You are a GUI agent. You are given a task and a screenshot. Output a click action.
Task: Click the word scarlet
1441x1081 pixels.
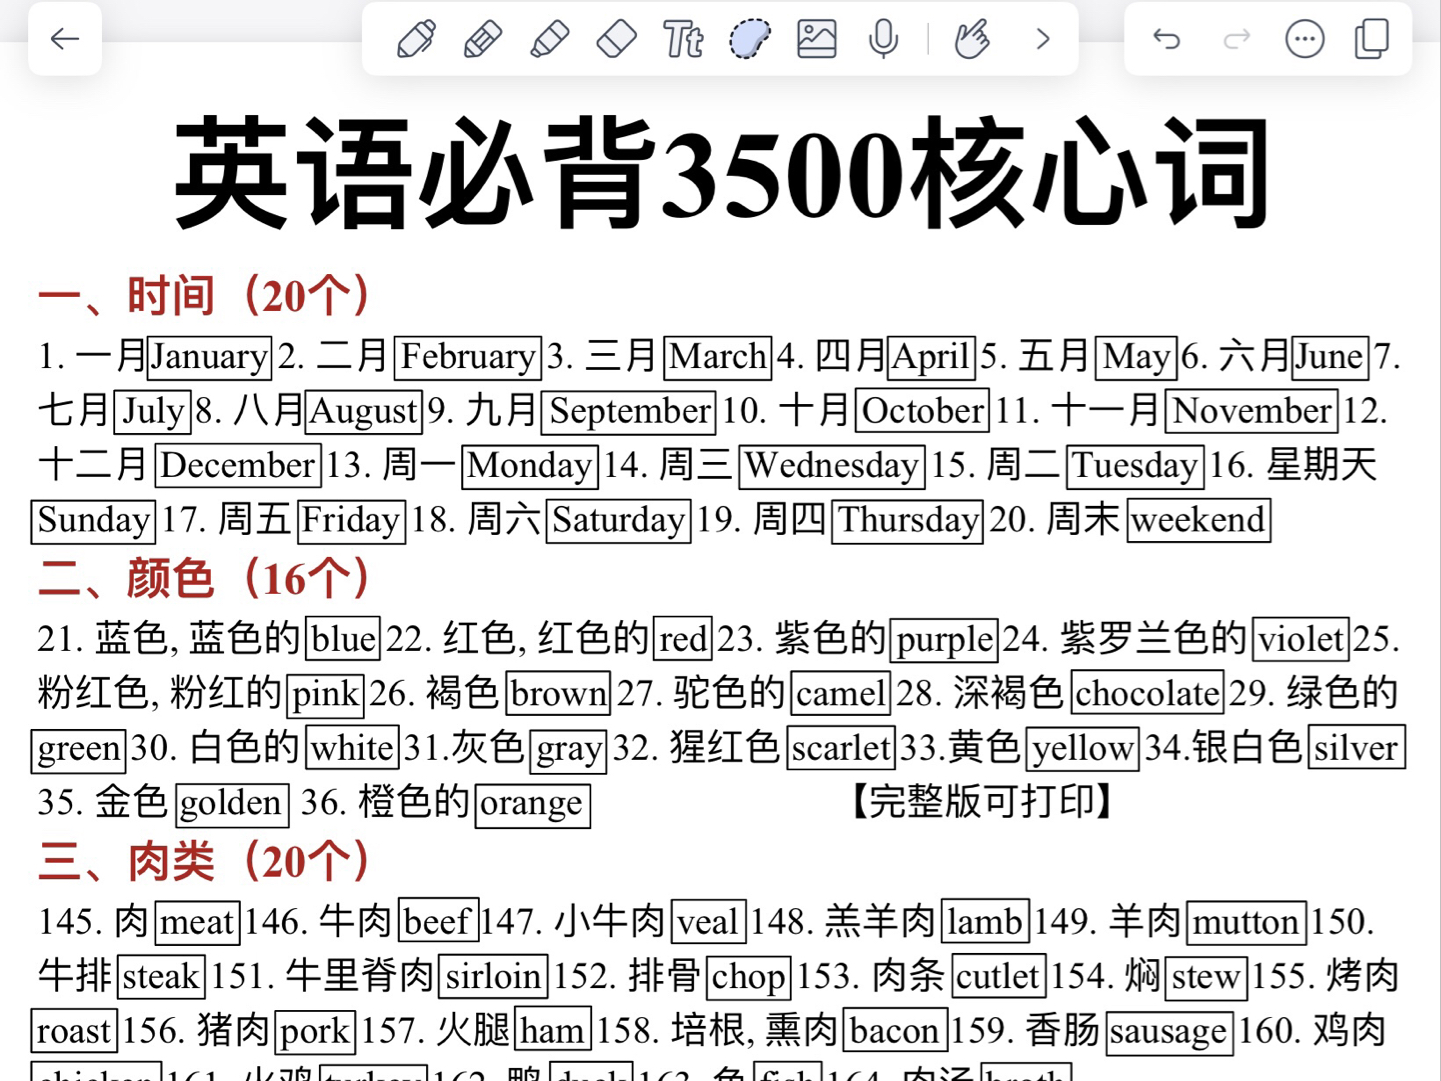point(839,749)
